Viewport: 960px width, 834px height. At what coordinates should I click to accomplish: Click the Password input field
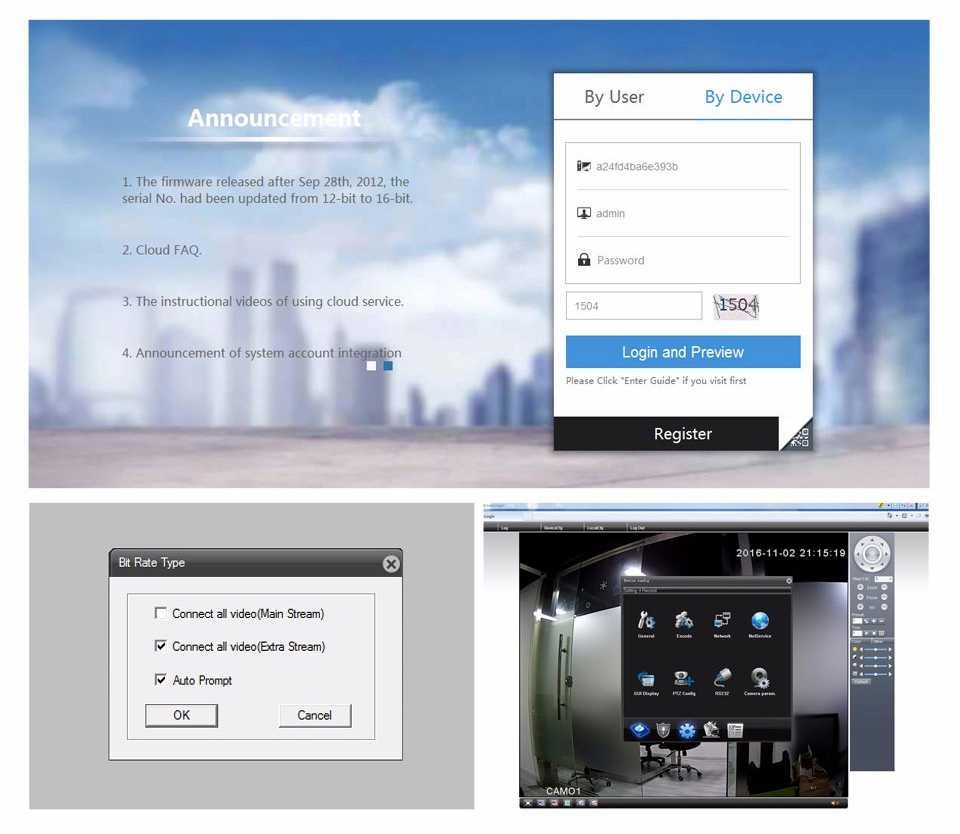[x=682, y=260]
